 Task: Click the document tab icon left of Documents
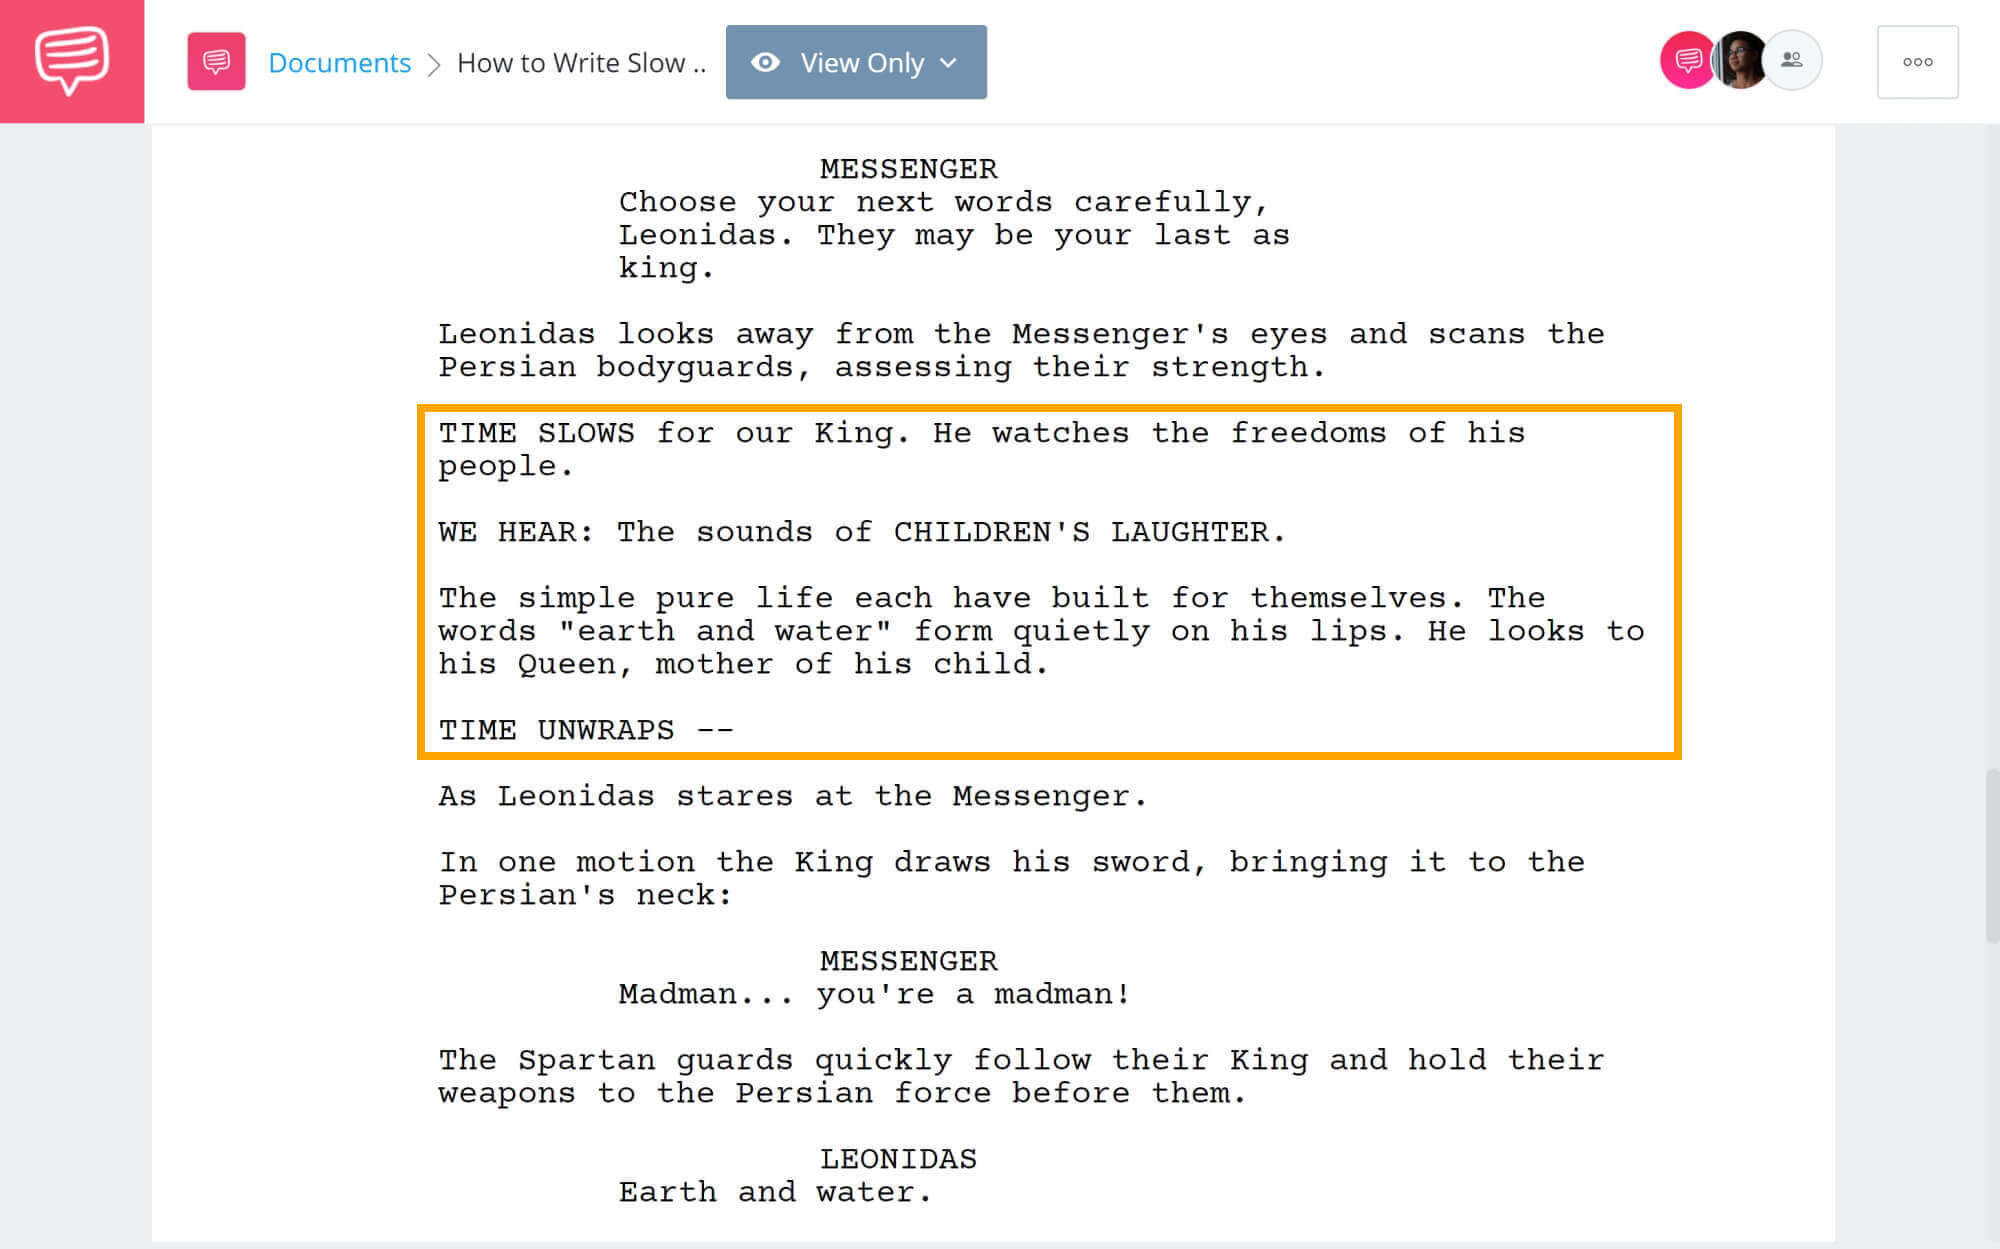coord(216,62)
